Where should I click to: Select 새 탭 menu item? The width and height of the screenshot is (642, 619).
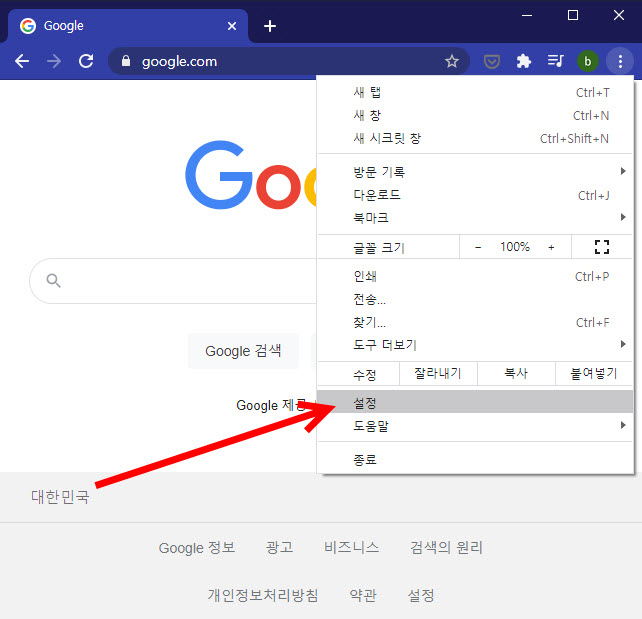[x=475, y=93]
